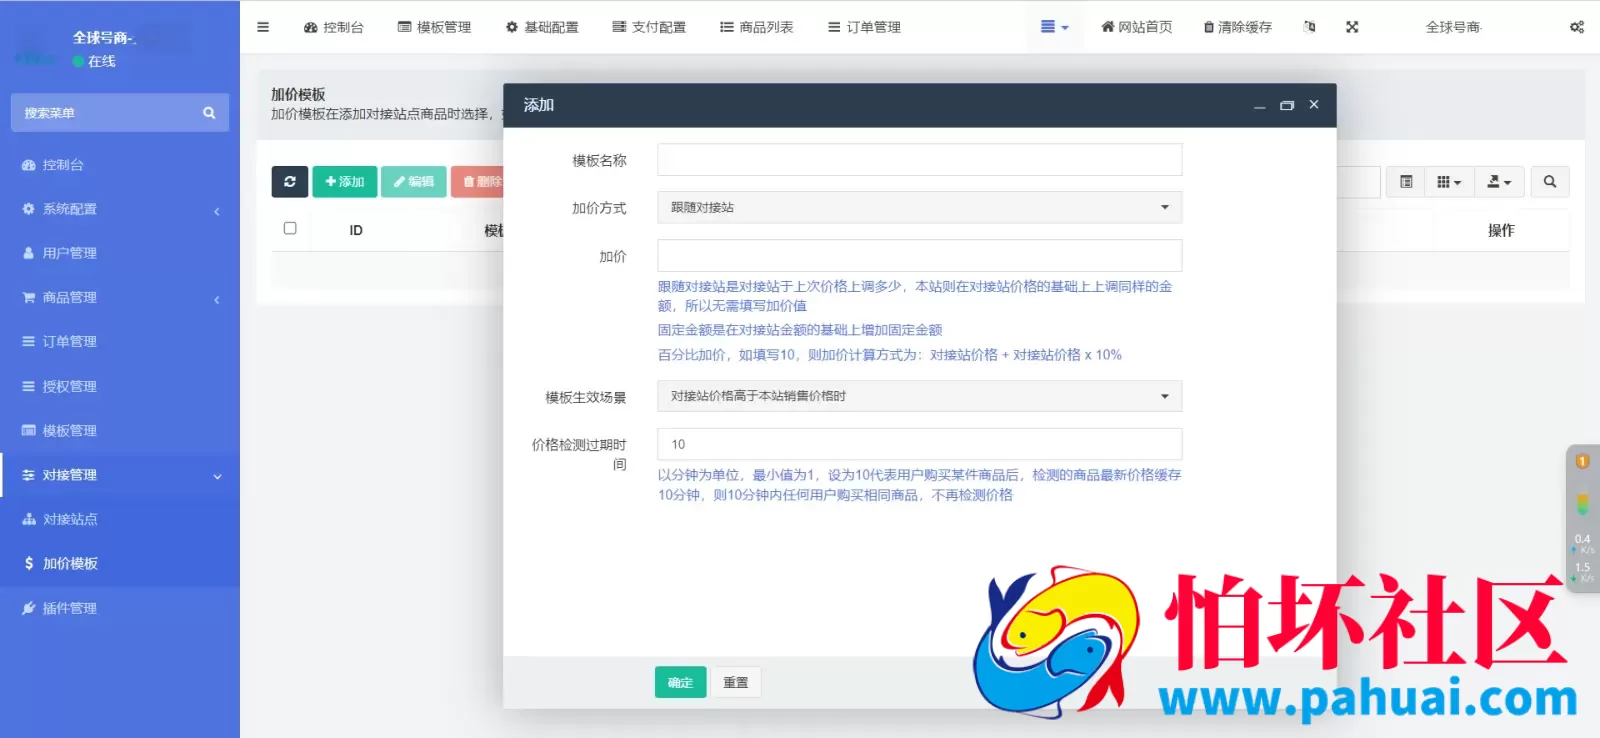Image resolution: width=1600 pixels, height=738 pixels.
Task: Click the orange badge icon on floating widget
Action: (x=1582, y=461)
